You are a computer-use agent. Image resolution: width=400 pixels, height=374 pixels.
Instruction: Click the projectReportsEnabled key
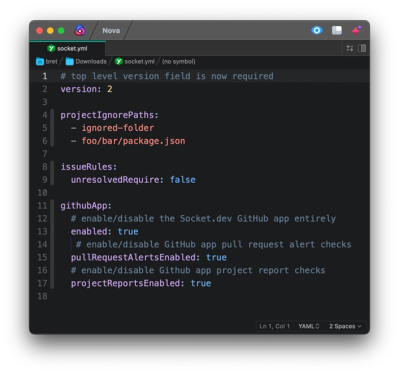click(x=125, y=283)
